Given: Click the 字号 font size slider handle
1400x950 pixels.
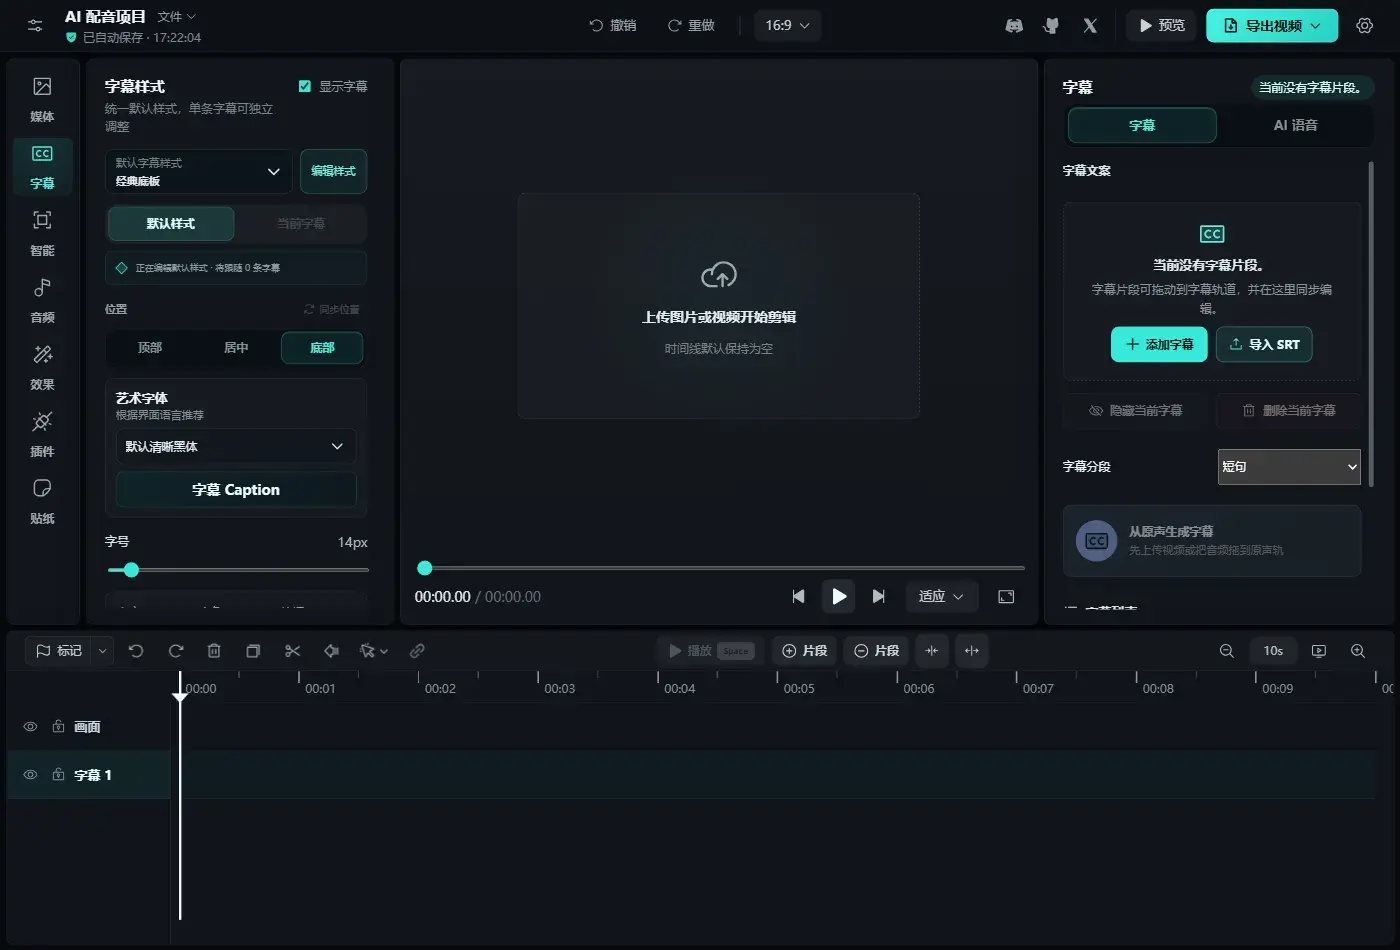Looking at the screenshot, I should (x=131, y=570).
